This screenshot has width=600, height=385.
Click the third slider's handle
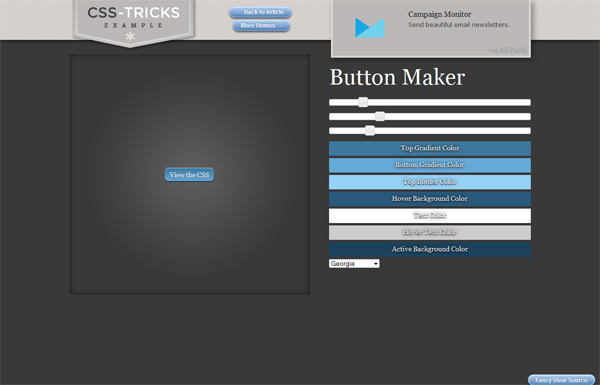point(370,131)
